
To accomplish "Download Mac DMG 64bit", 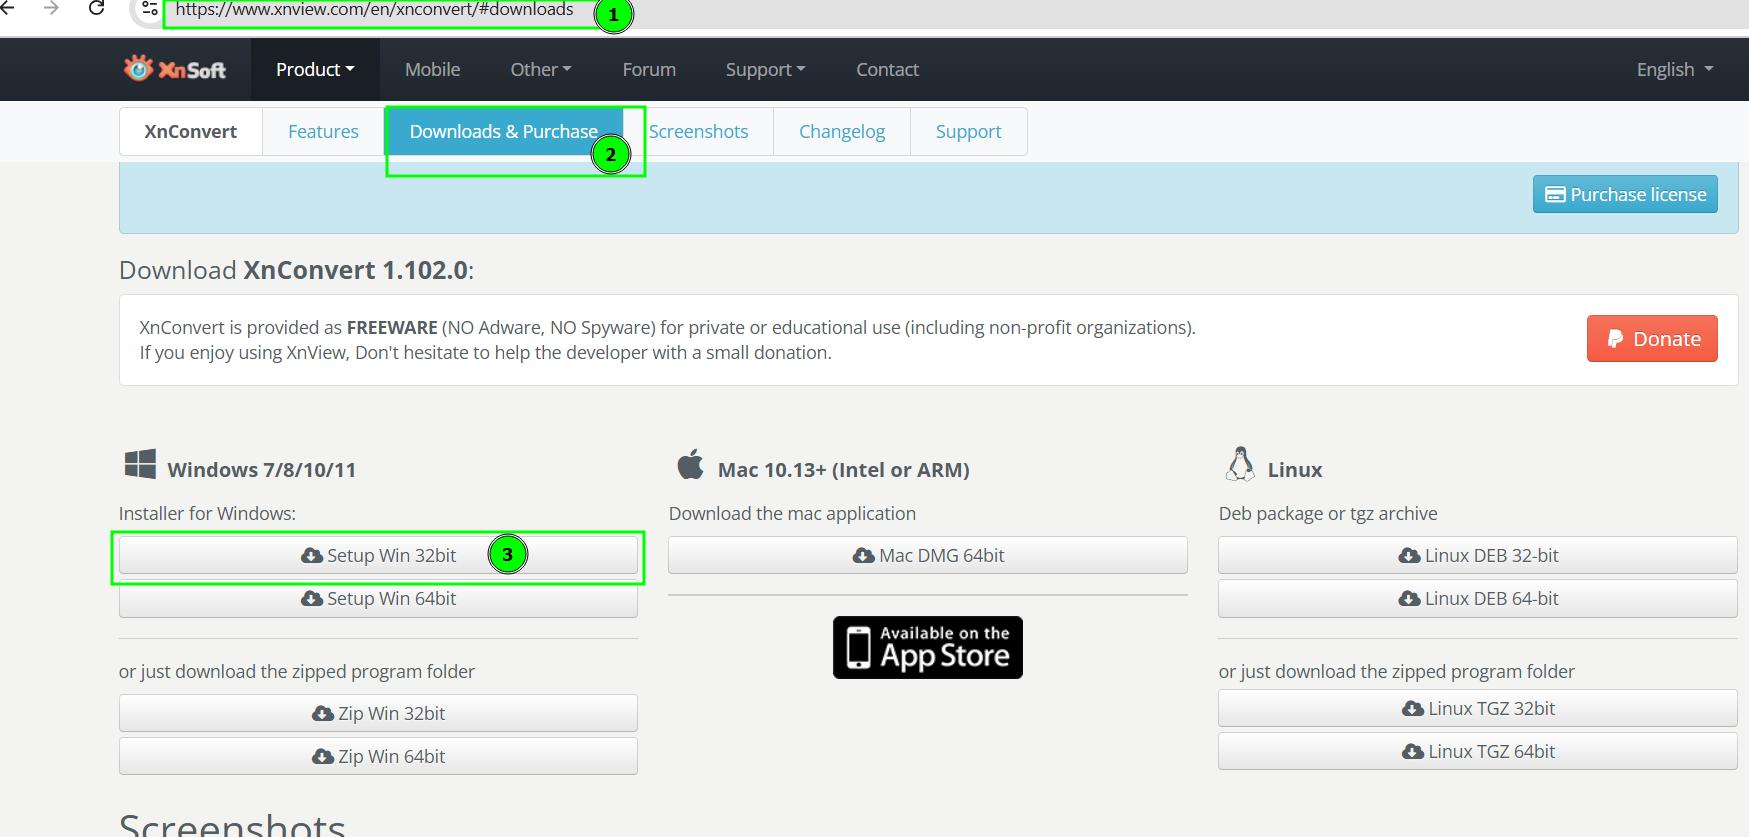I will 928,555.
